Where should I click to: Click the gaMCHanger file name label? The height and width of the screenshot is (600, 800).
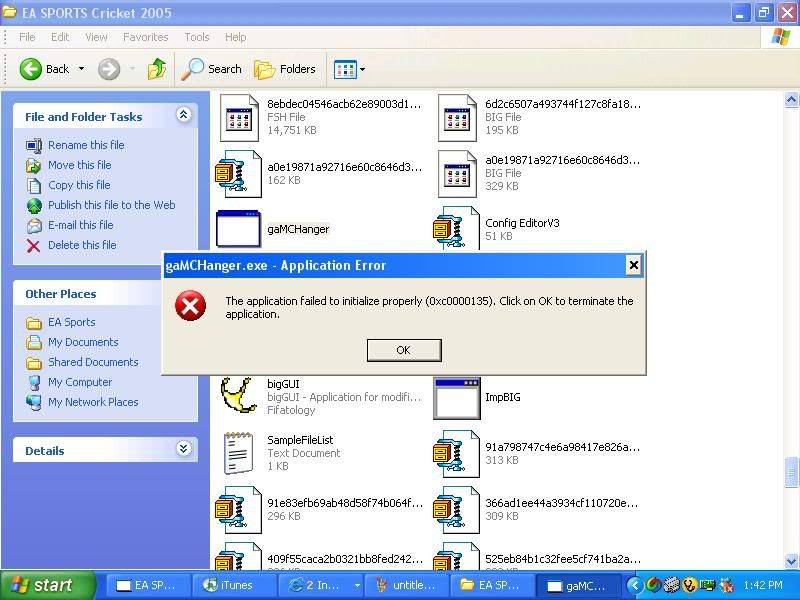coord(298,229)
